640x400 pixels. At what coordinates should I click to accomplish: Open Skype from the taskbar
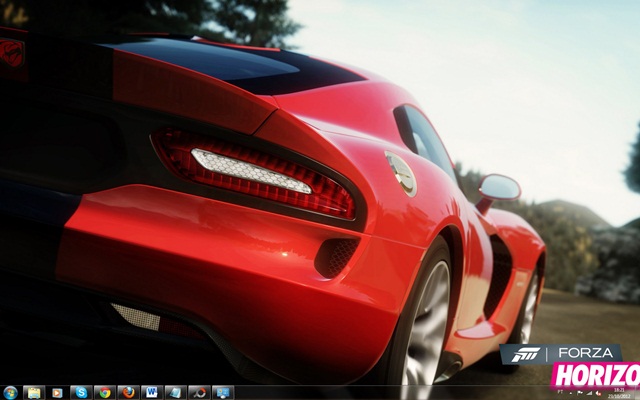[81, 393]
